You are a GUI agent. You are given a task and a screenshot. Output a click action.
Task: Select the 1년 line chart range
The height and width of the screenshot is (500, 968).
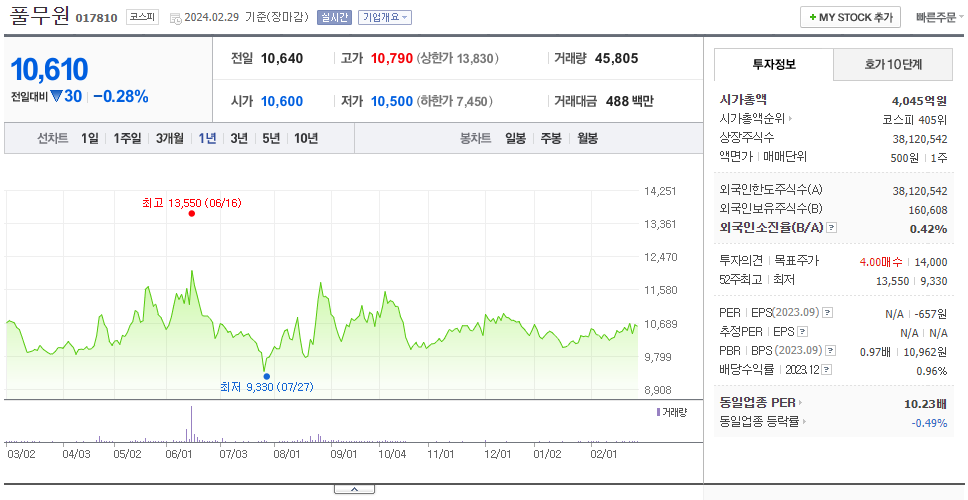point(207,138)
